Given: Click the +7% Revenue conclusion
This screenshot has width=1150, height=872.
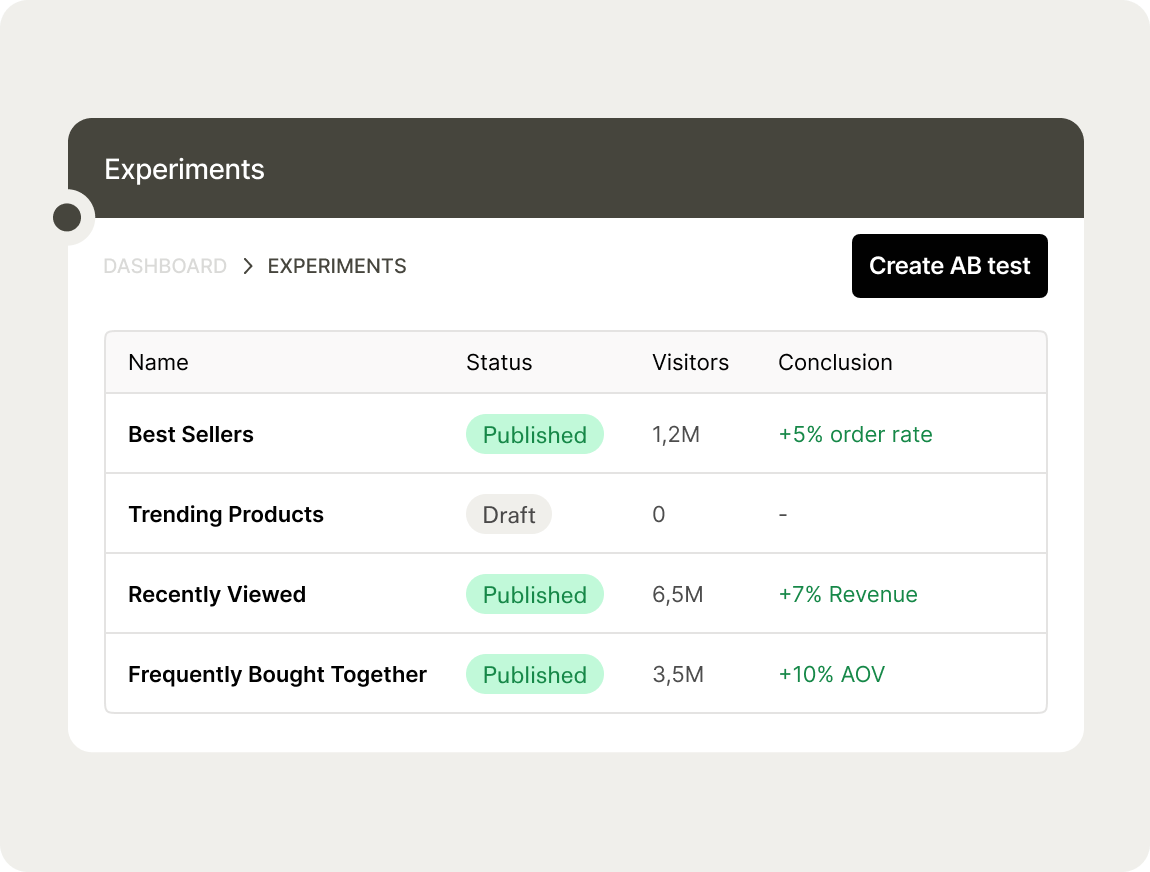Looking at the screenshot, I should [x=847, y=595].
